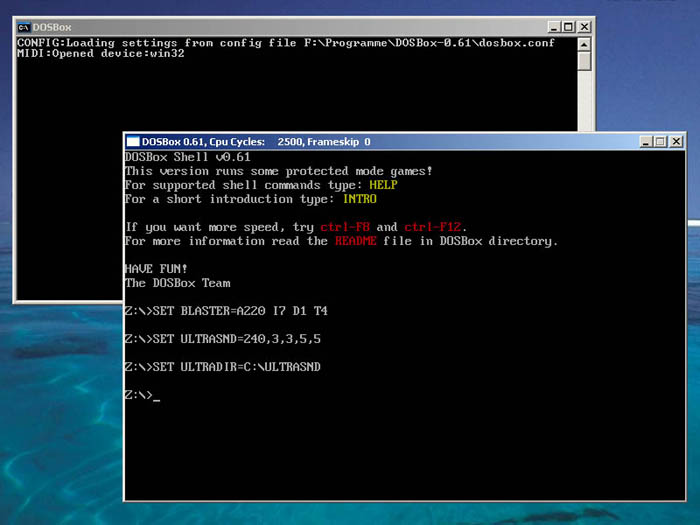Maximize the DOSBox console status window
The image size is (700, 525).
568,27
